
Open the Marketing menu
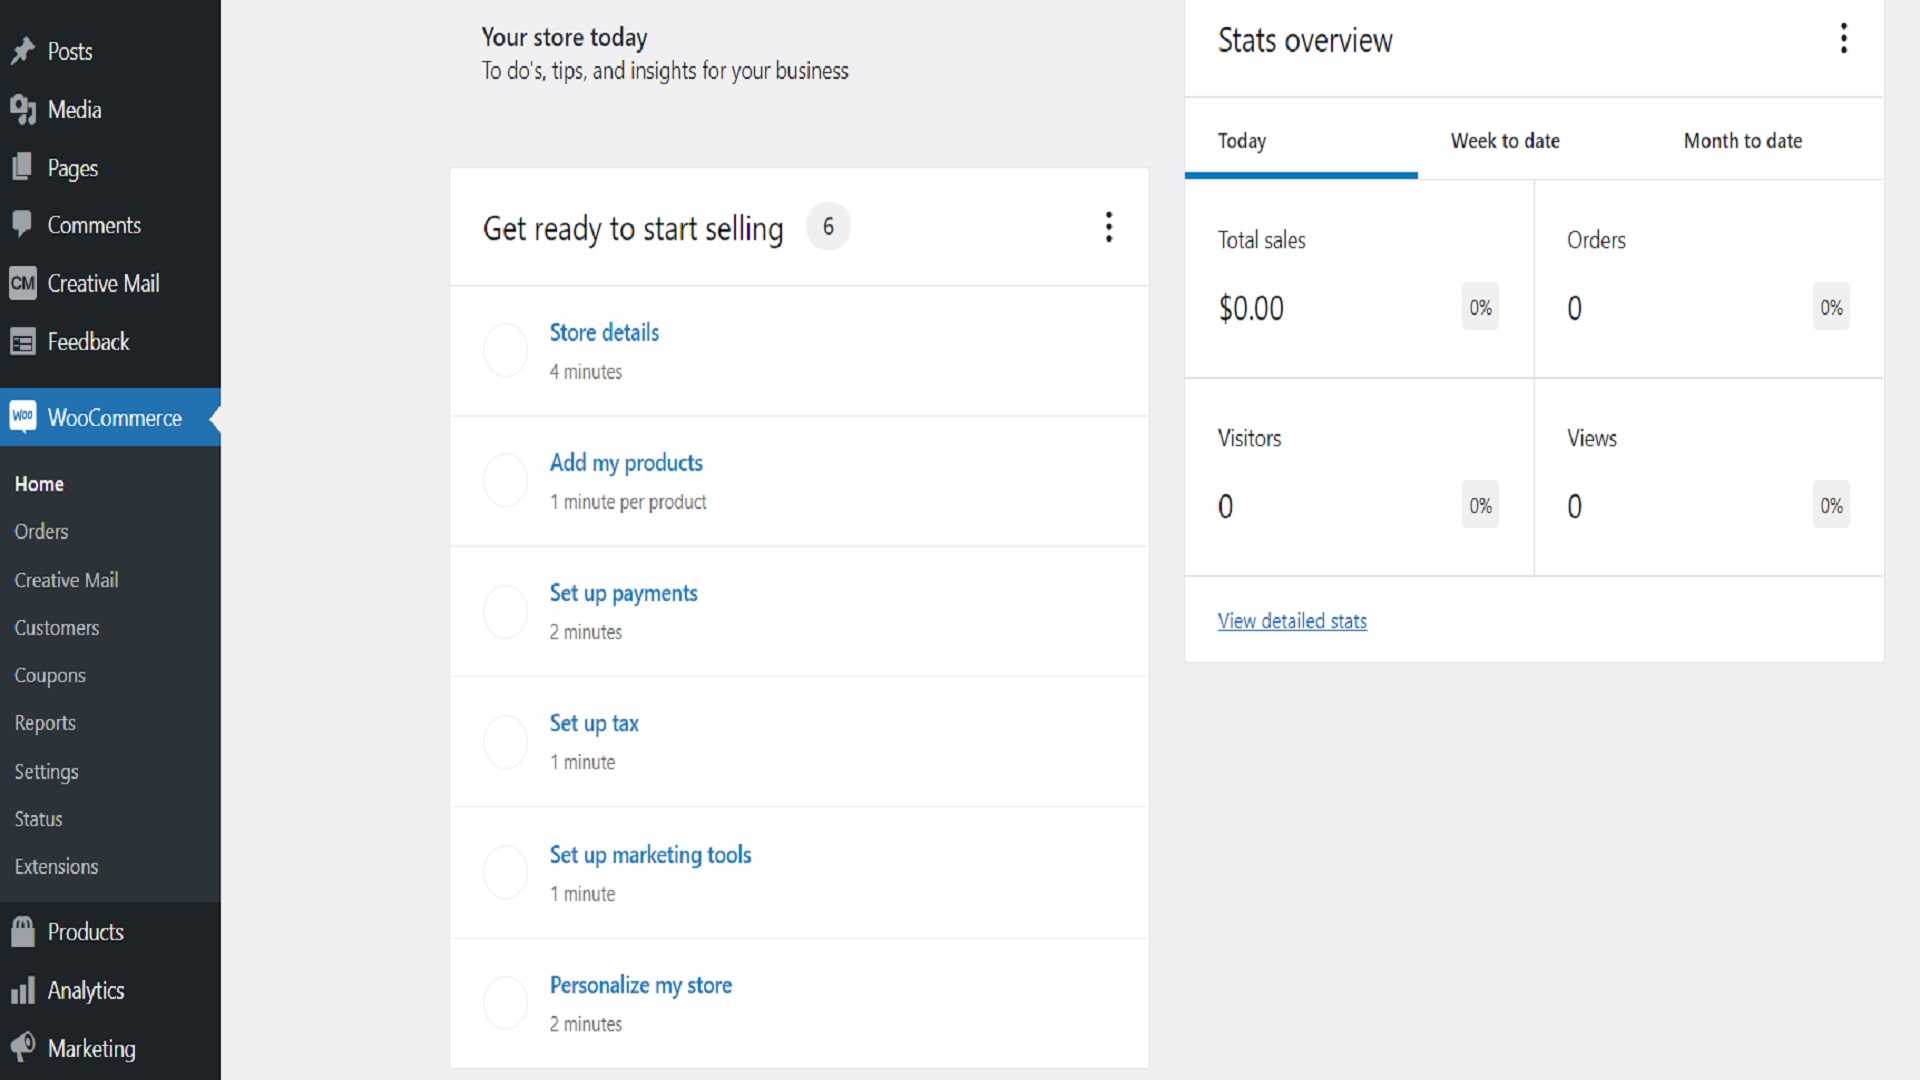(x=92, y=1049)
